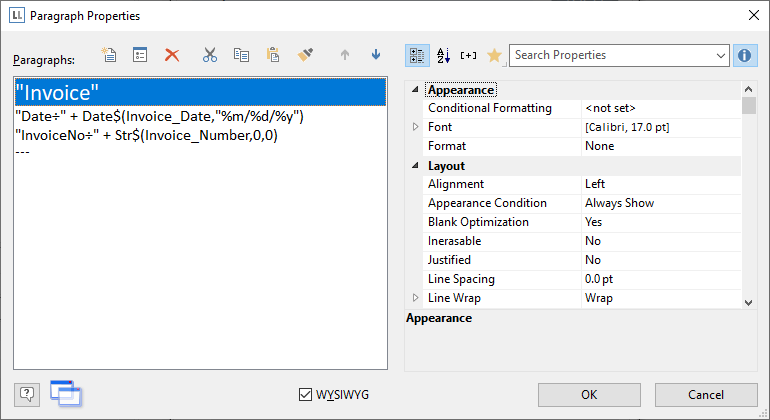
Task: Sort properties alphabetically
Action: pos(444,55)
